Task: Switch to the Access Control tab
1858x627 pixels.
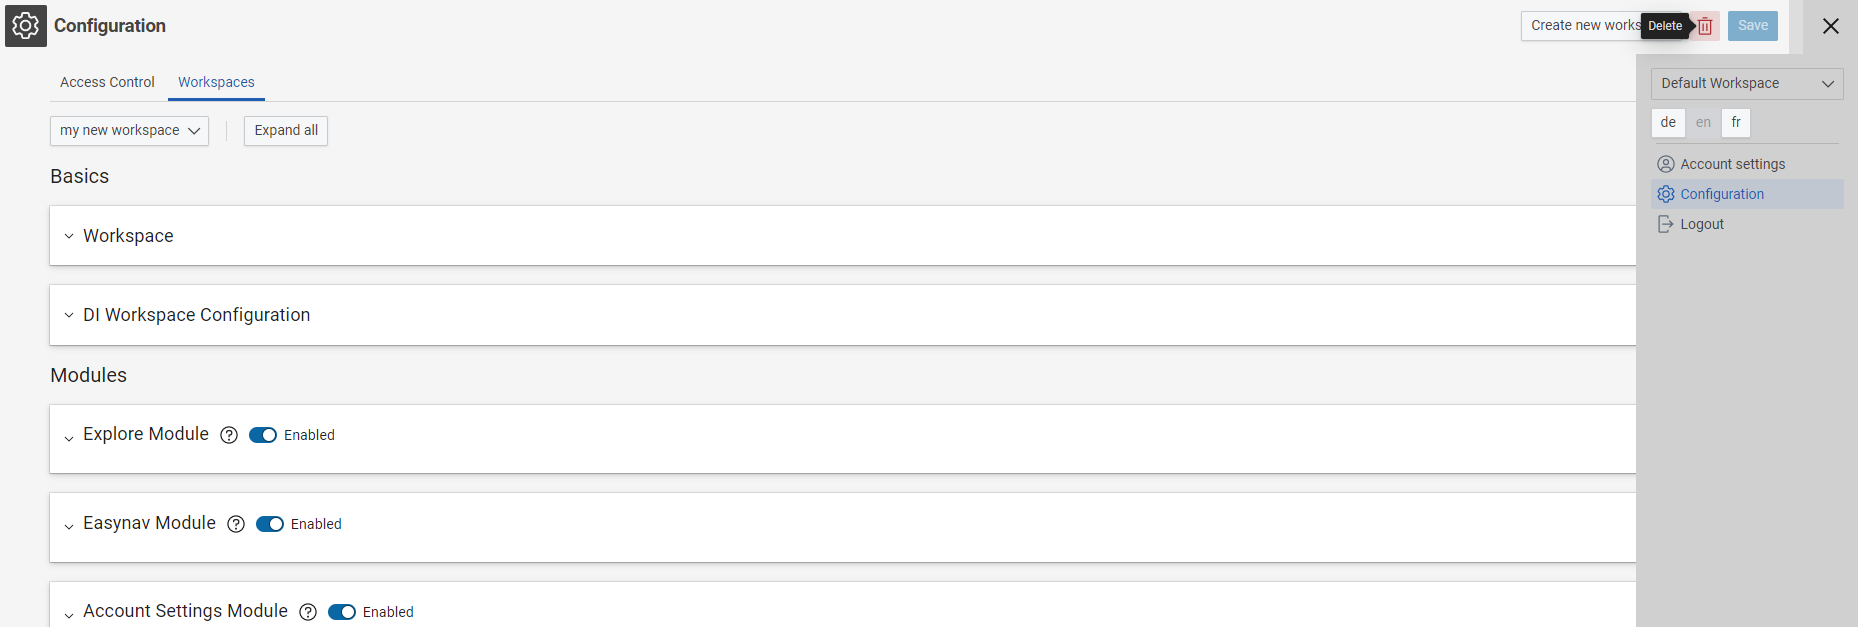Action: [107, 82]
